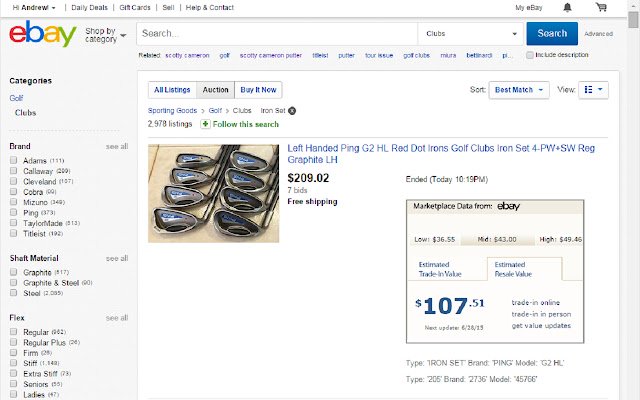Select the Stiff flex checkbox
Screen dimensions: 640x400
coord(13,363)
